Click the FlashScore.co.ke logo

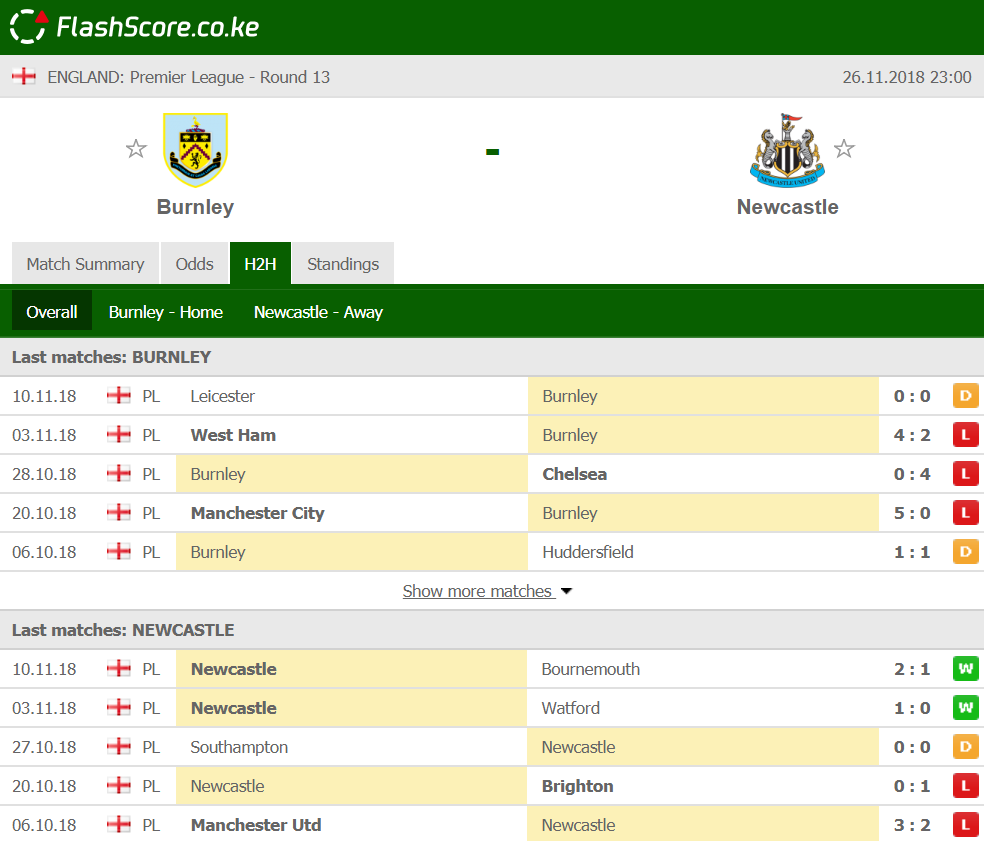point(134,26)
